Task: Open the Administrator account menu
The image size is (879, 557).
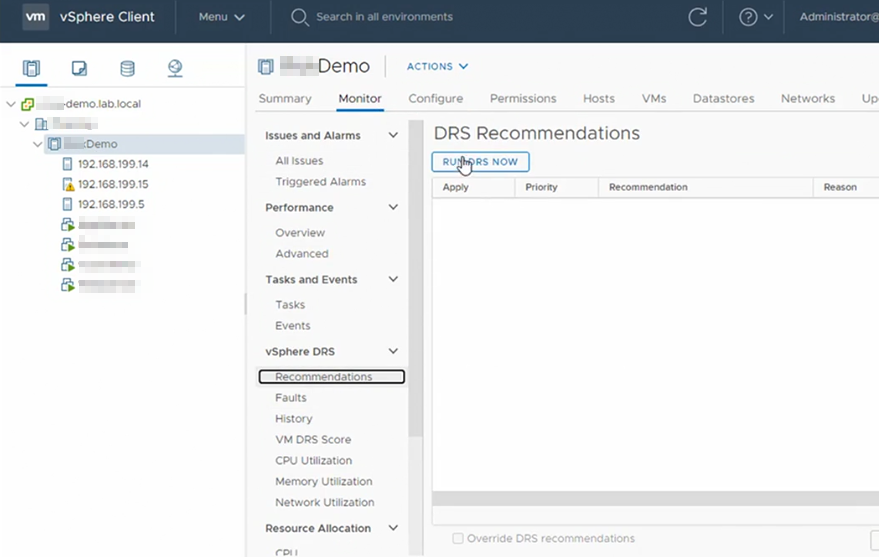Action: [x=839, y=17]
